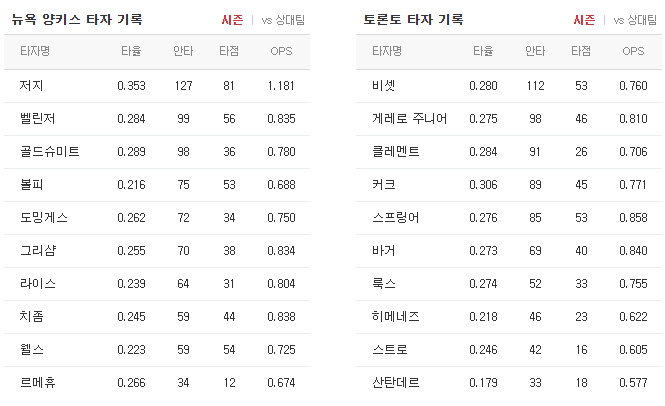This screenshot has height=406, width=665.
Task: Select the 치좀 batter name
Action: click(x=31, y=316)
